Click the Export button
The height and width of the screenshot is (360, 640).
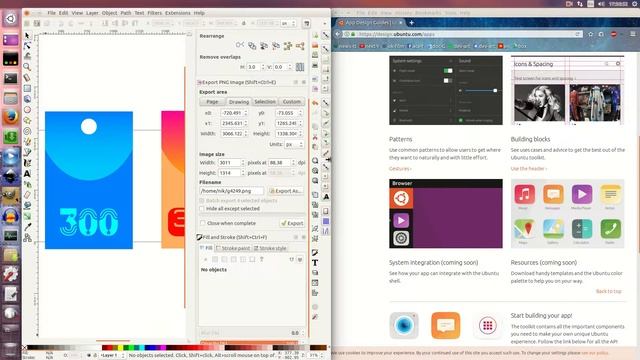pyautogui.click(x=292, y=223)
